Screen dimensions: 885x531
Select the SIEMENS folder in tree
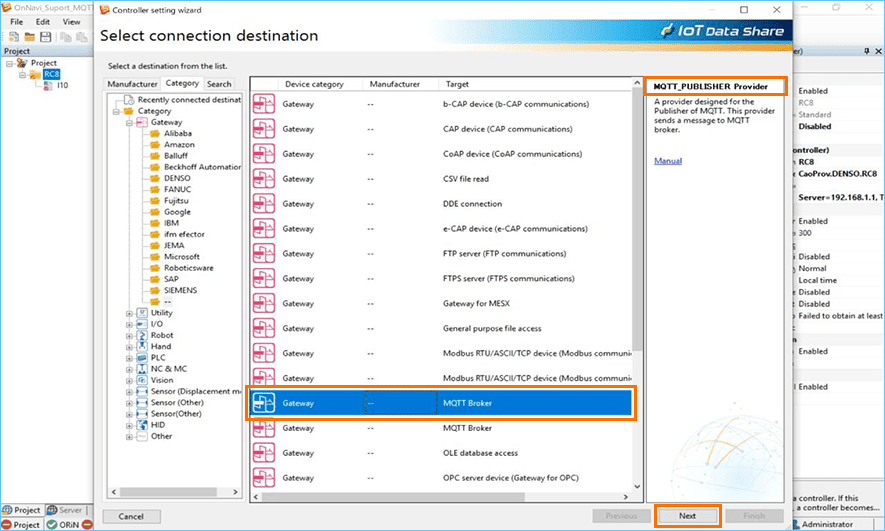click(180, 291)
